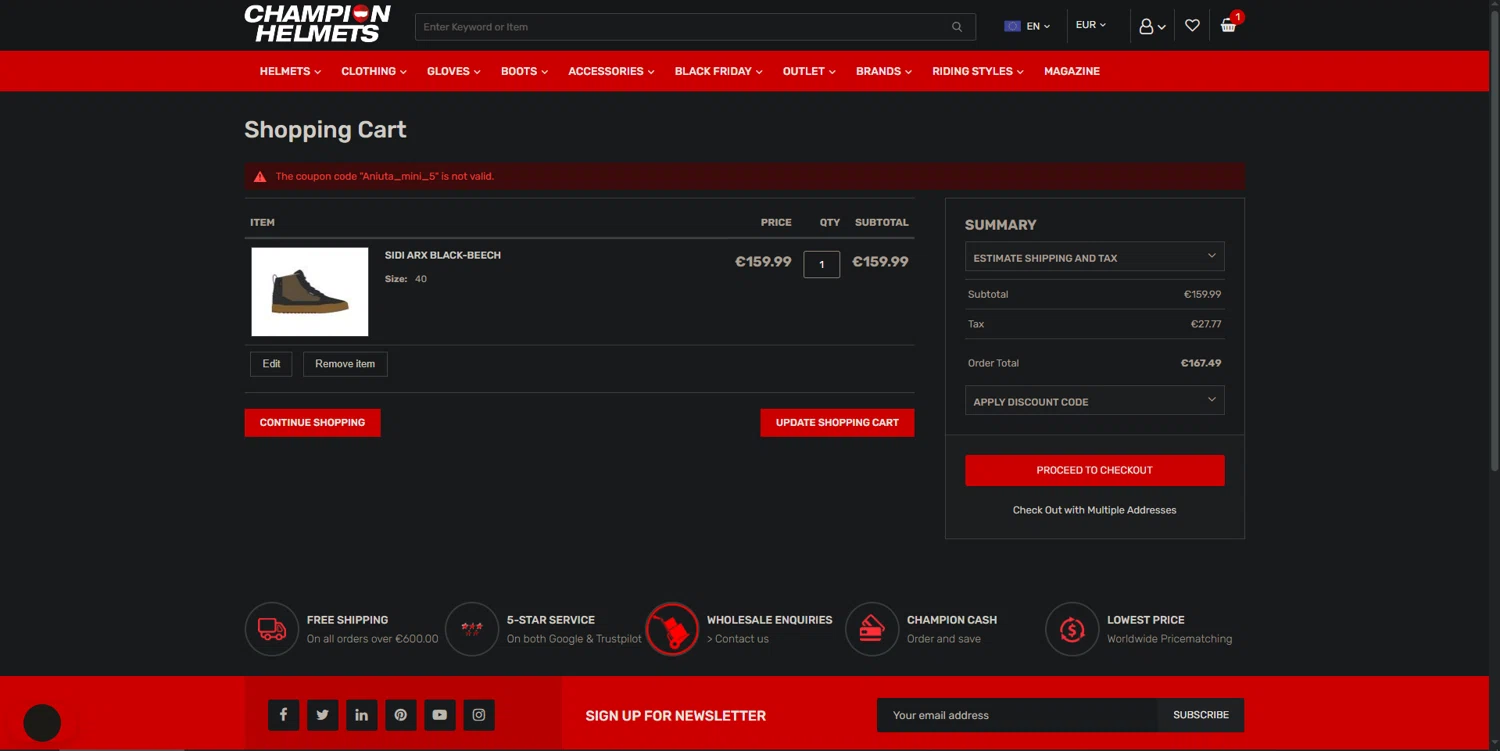
Task: Open the Helmets menu
Action: (290, 71)
